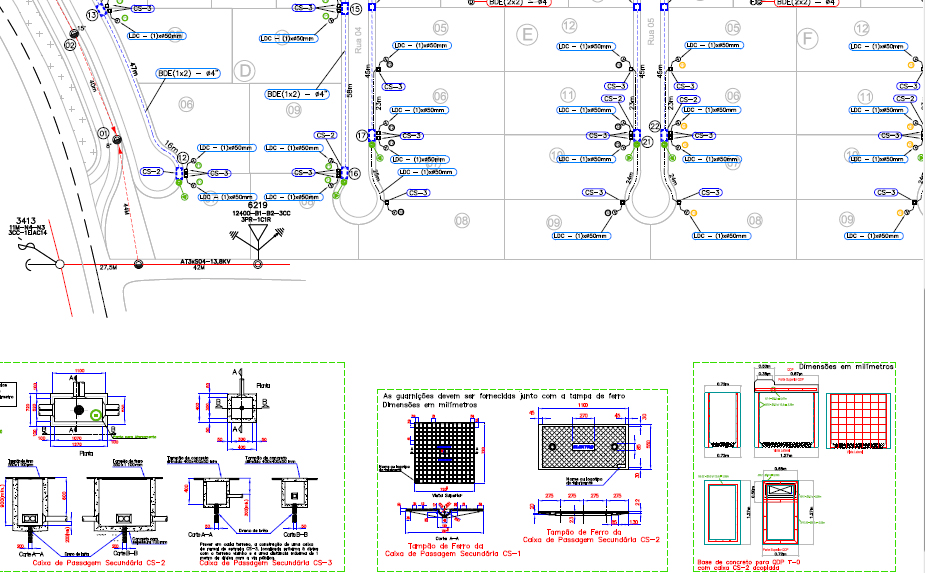Click the node 22 circle marker
Image resolution: width=925 pixels, height=573 pixels.
tap(654, 127)
